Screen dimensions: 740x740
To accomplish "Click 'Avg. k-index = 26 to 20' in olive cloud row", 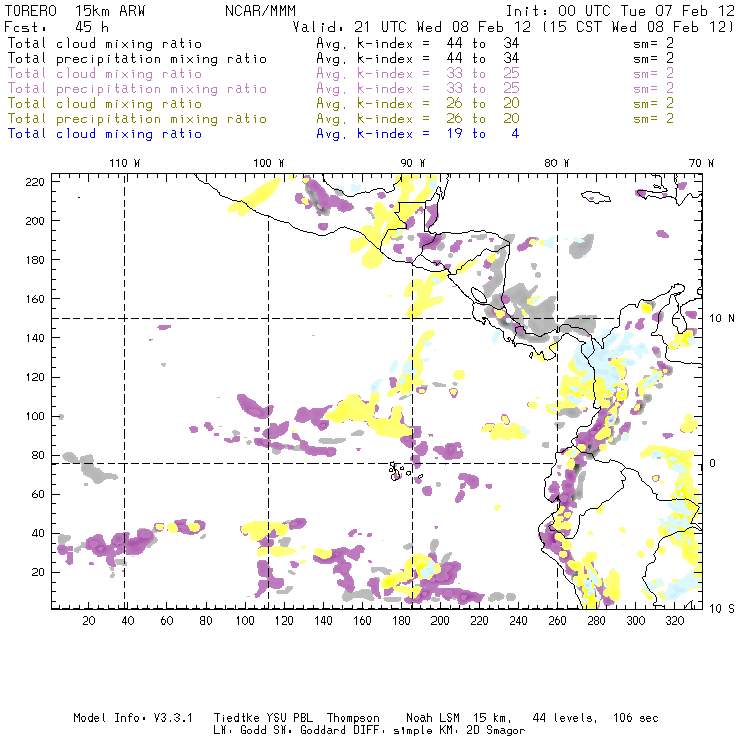I will coord(418,103).
